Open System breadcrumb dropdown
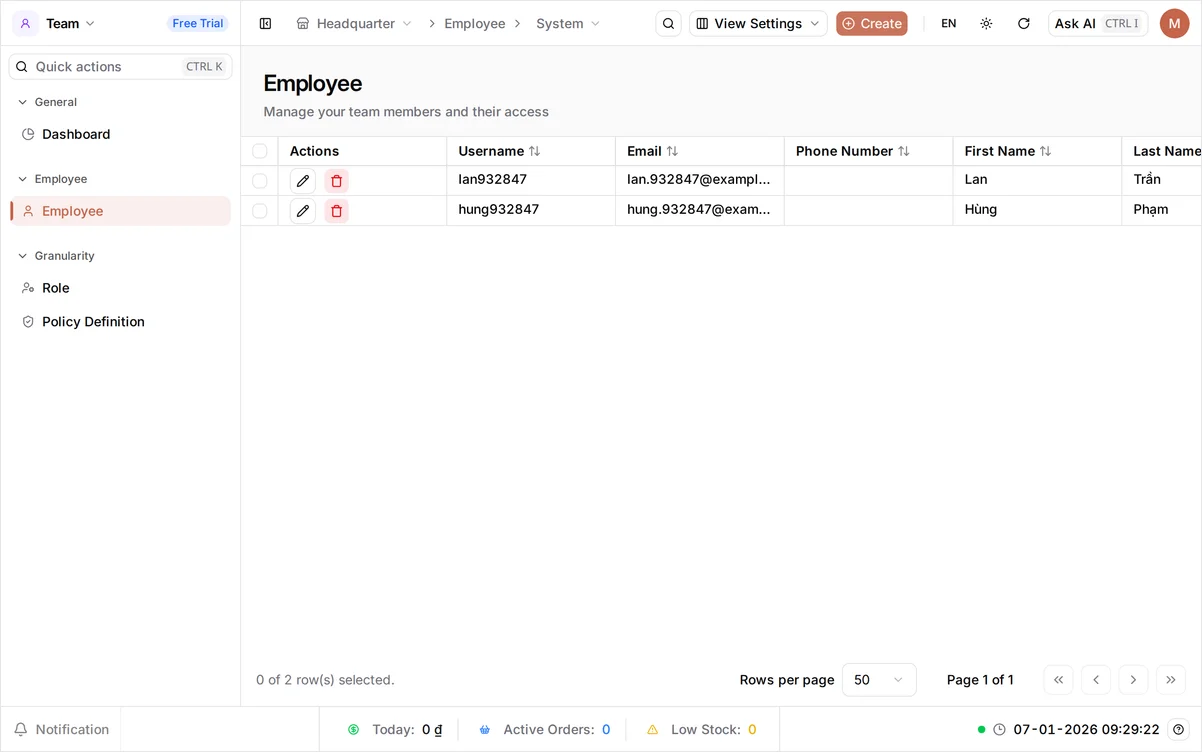This screenshot has height=752, width=1202. pos(568,23)
